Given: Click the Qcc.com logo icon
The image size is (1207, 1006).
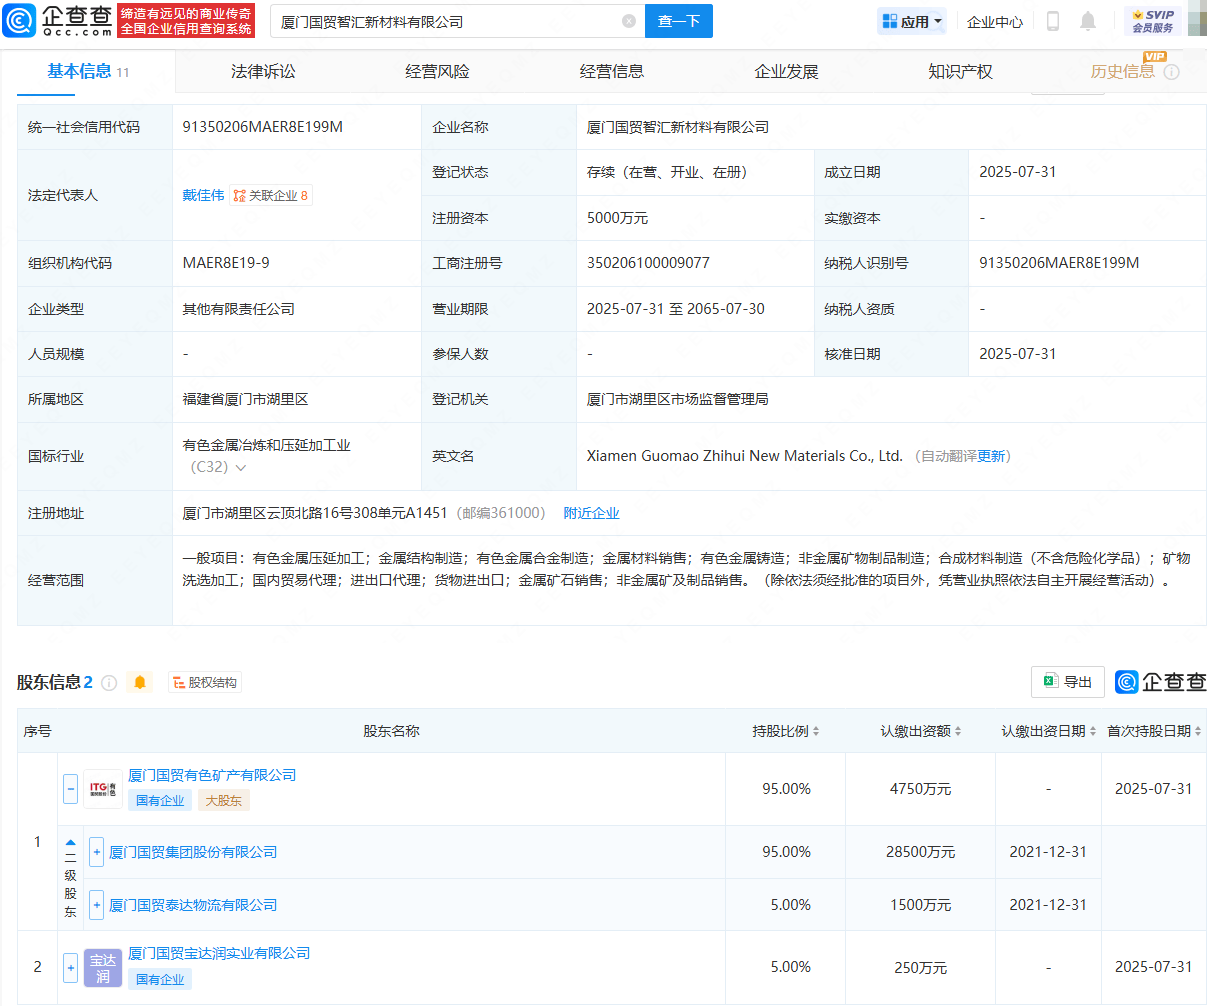Looking at the screenshot, I should click(20, 20).
